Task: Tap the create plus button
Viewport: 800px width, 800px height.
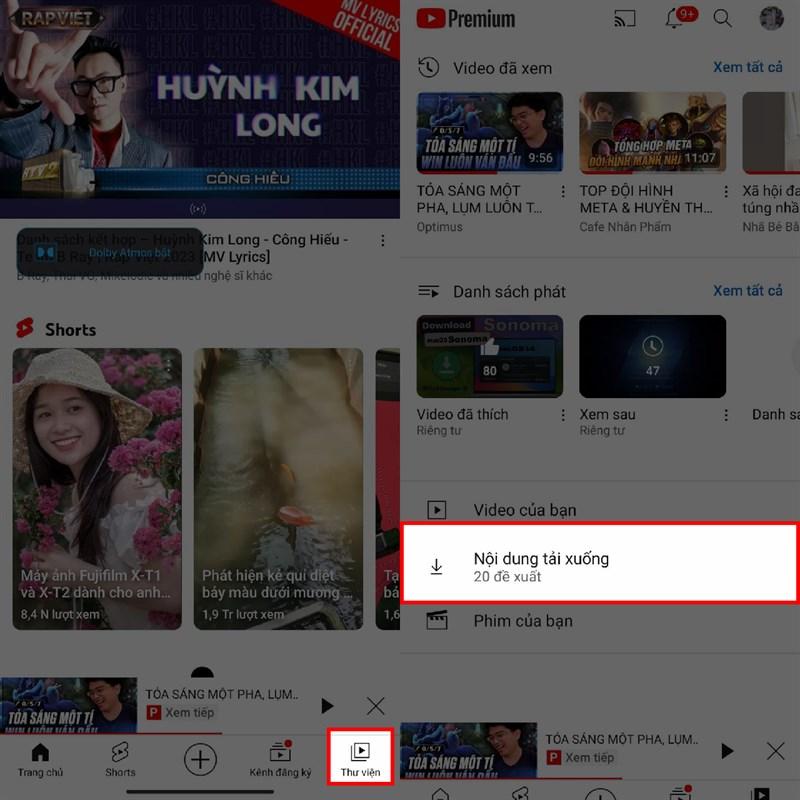Action: (x=200, y=759)
